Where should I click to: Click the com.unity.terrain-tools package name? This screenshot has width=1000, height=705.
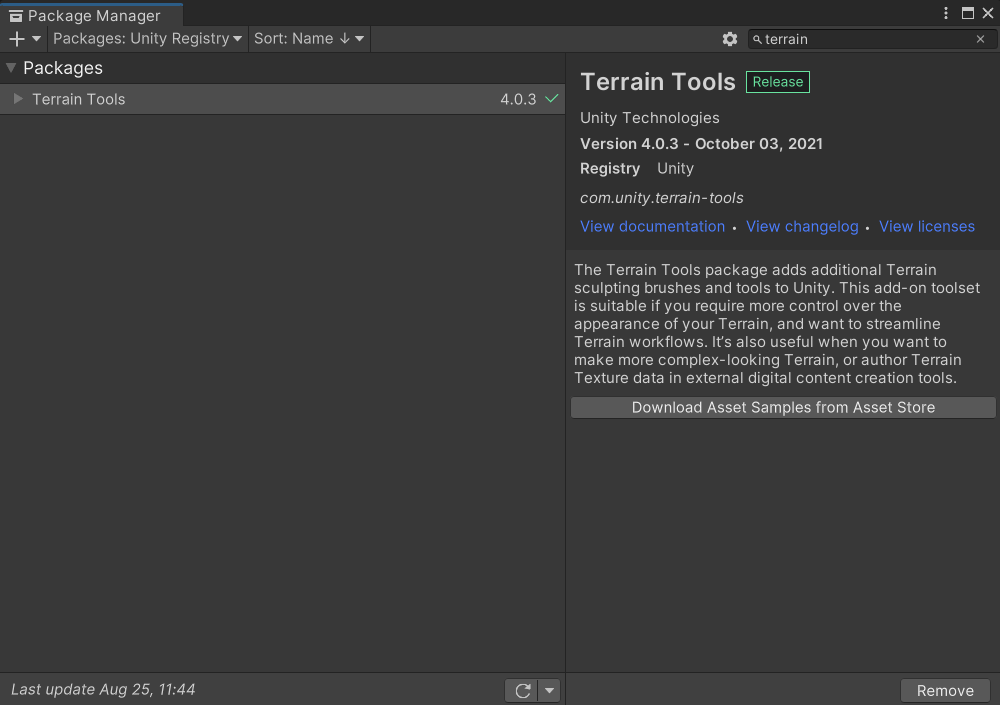pyautogui.click(x=661, y=198)
